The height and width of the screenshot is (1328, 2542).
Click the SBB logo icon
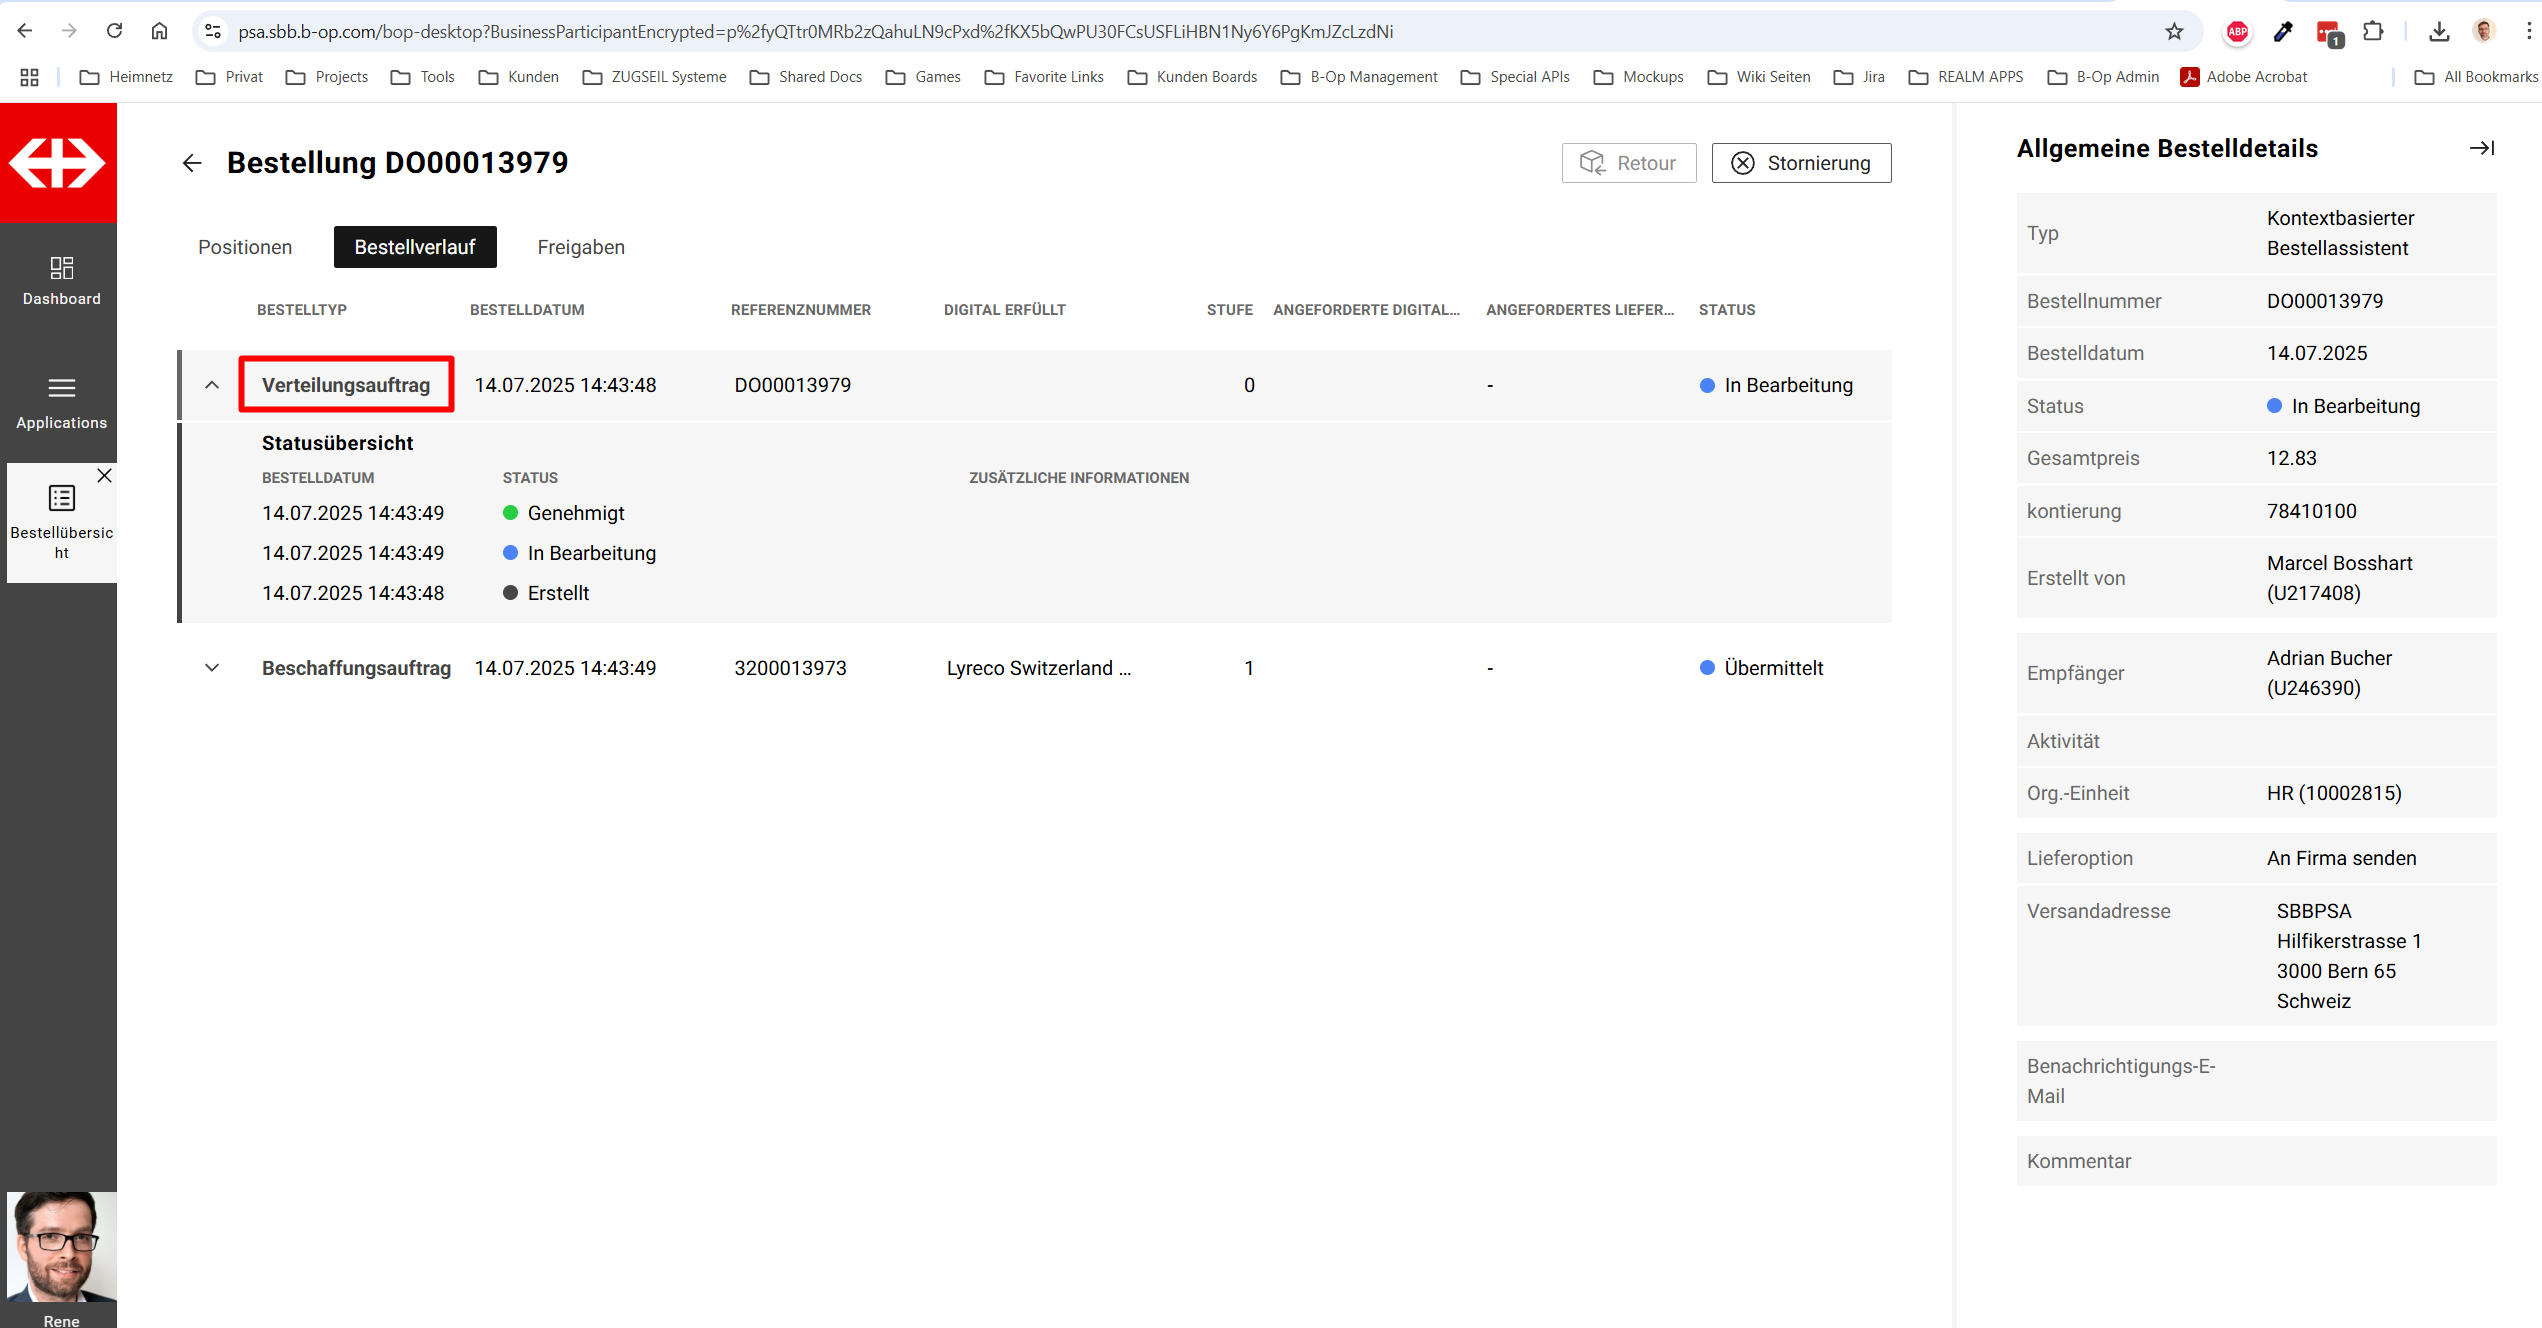58,163
